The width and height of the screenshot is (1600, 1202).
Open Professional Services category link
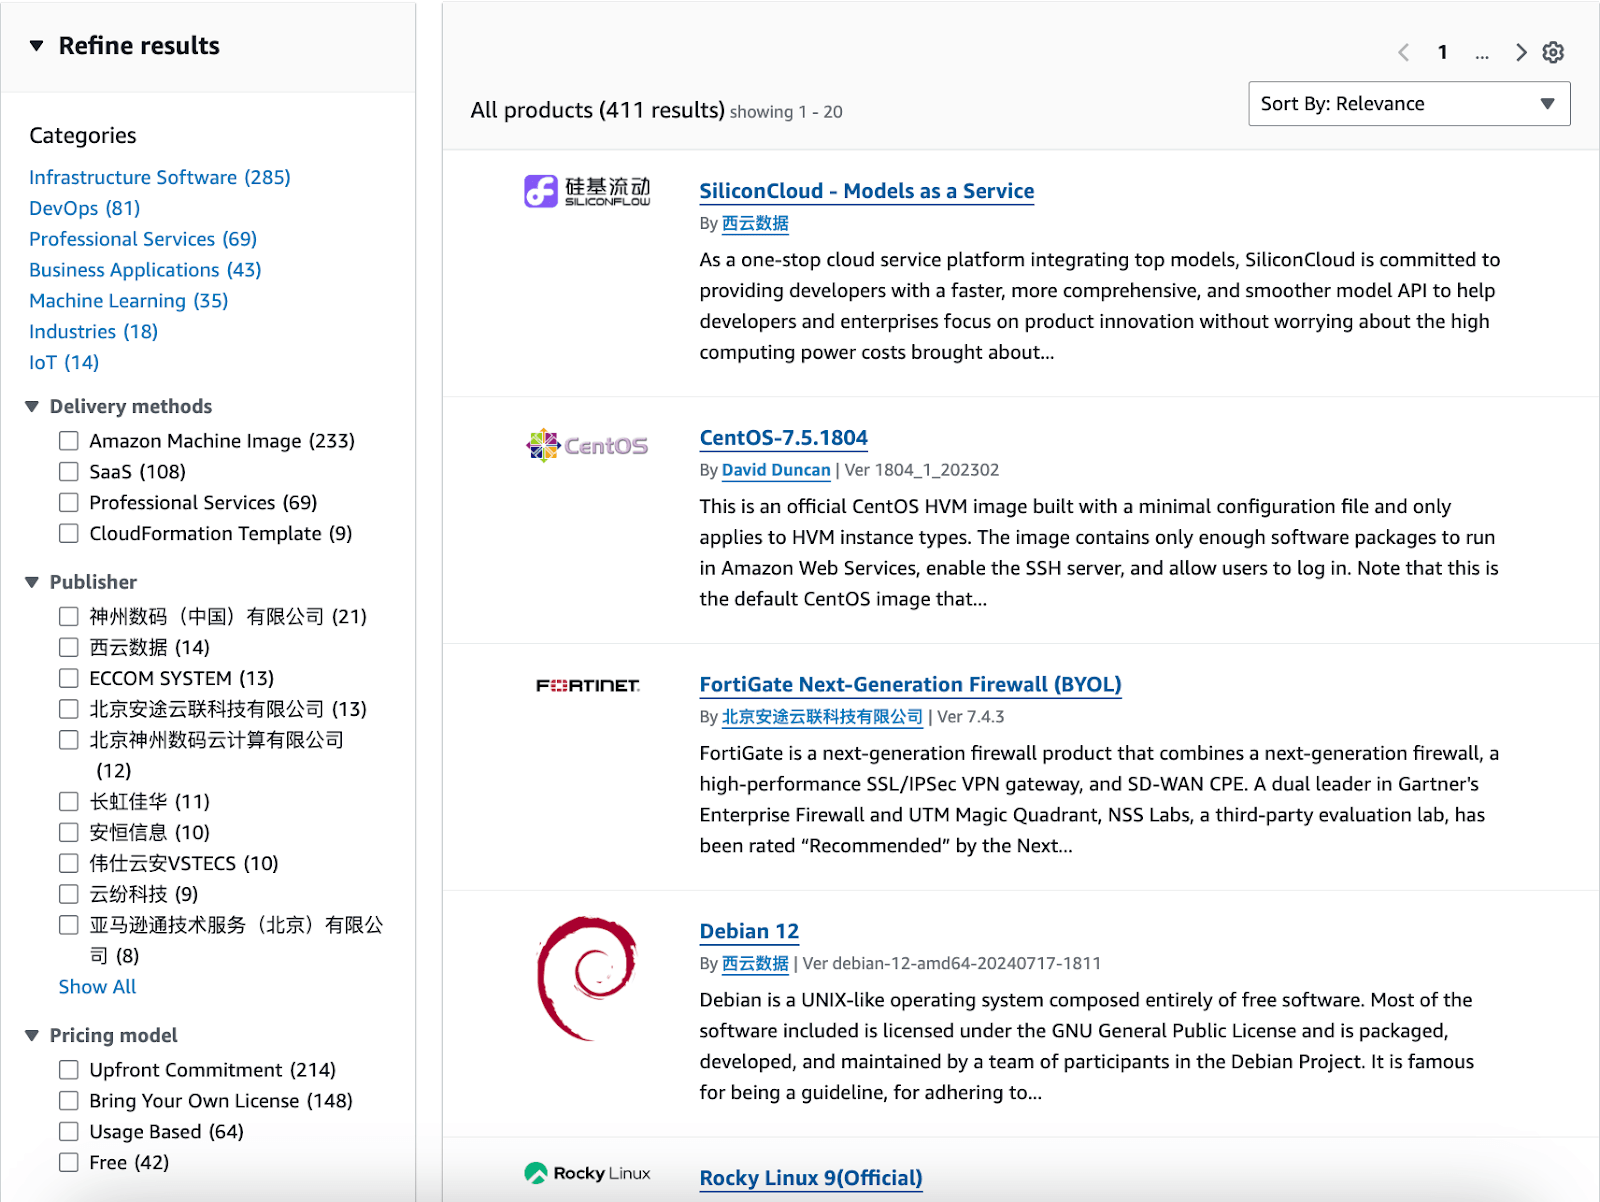143,239
